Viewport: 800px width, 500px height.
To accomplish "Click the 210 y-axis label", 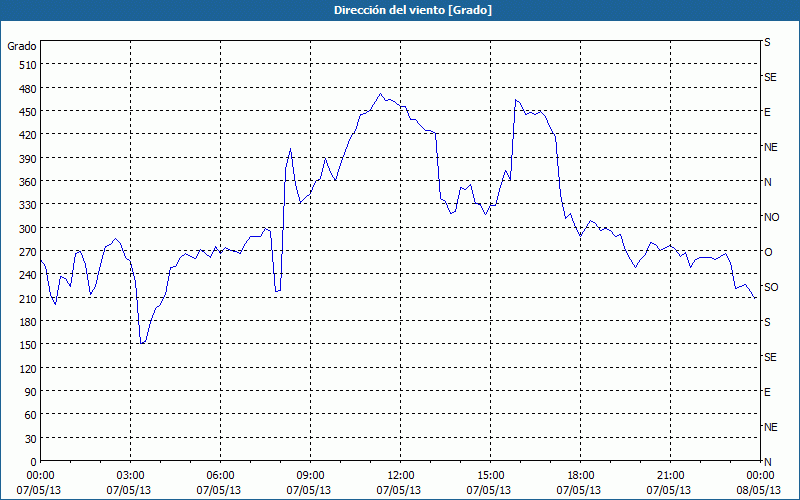I will click(29, 298).
